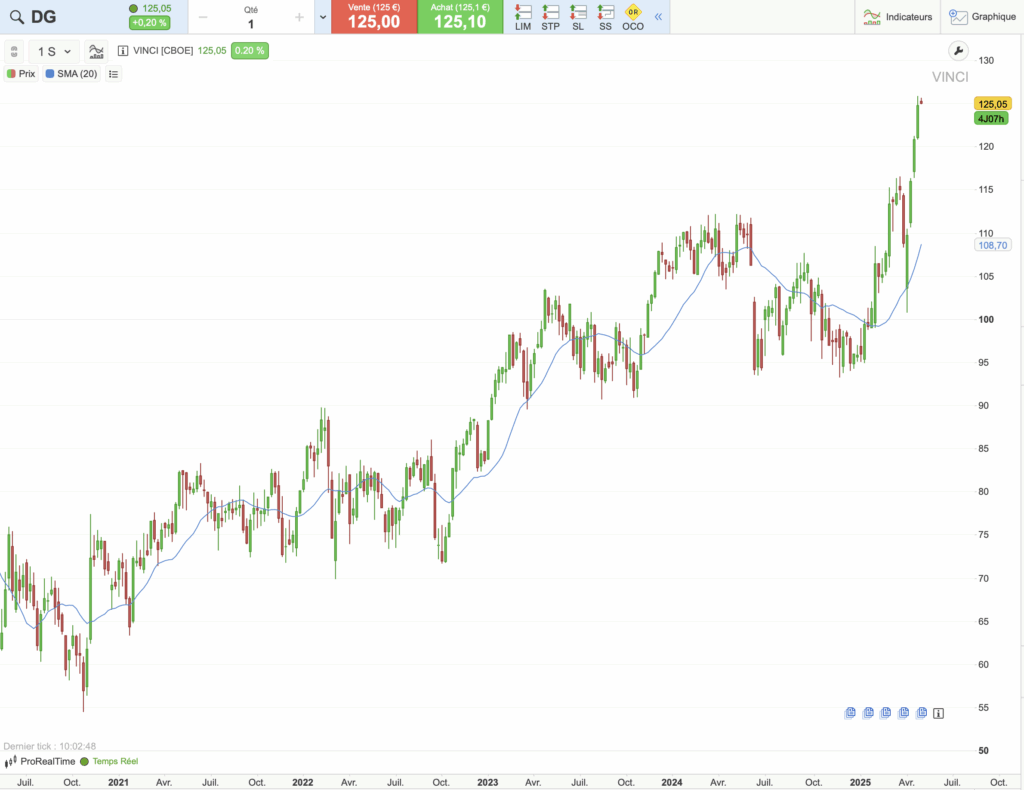Decrease quantity with minus button
Screen dimensions: 1024x790
pyautogui.click(x=203, y=17)
